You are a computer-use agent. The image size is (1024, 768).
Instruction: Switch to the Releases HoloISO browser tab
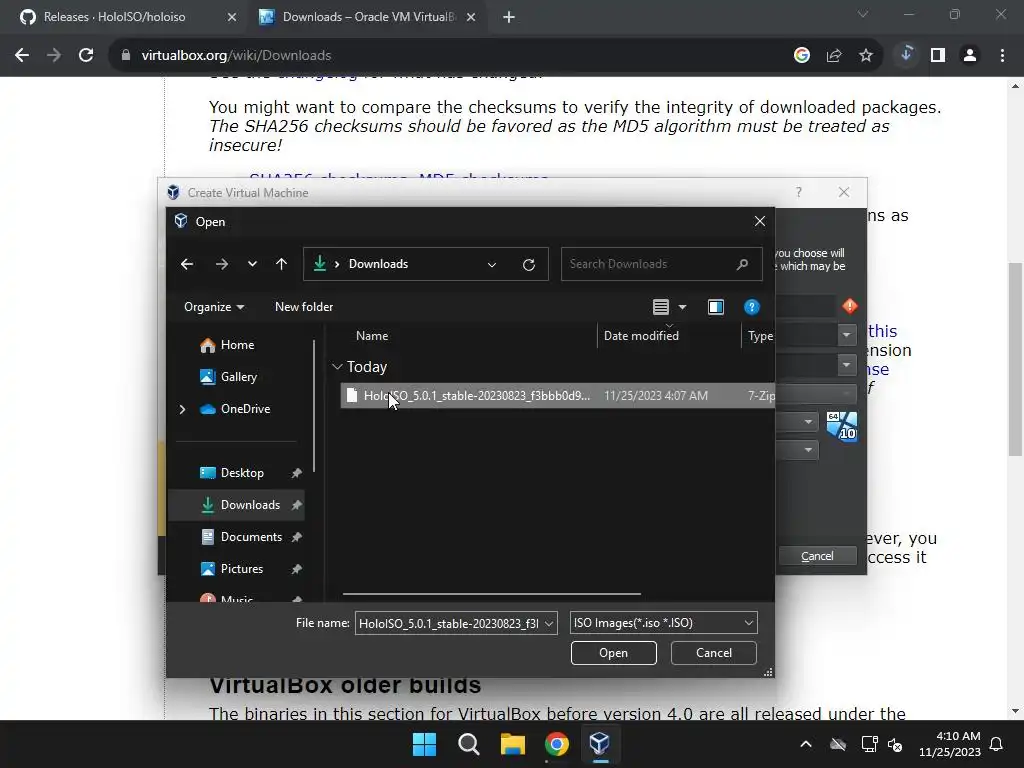(128, 17)
